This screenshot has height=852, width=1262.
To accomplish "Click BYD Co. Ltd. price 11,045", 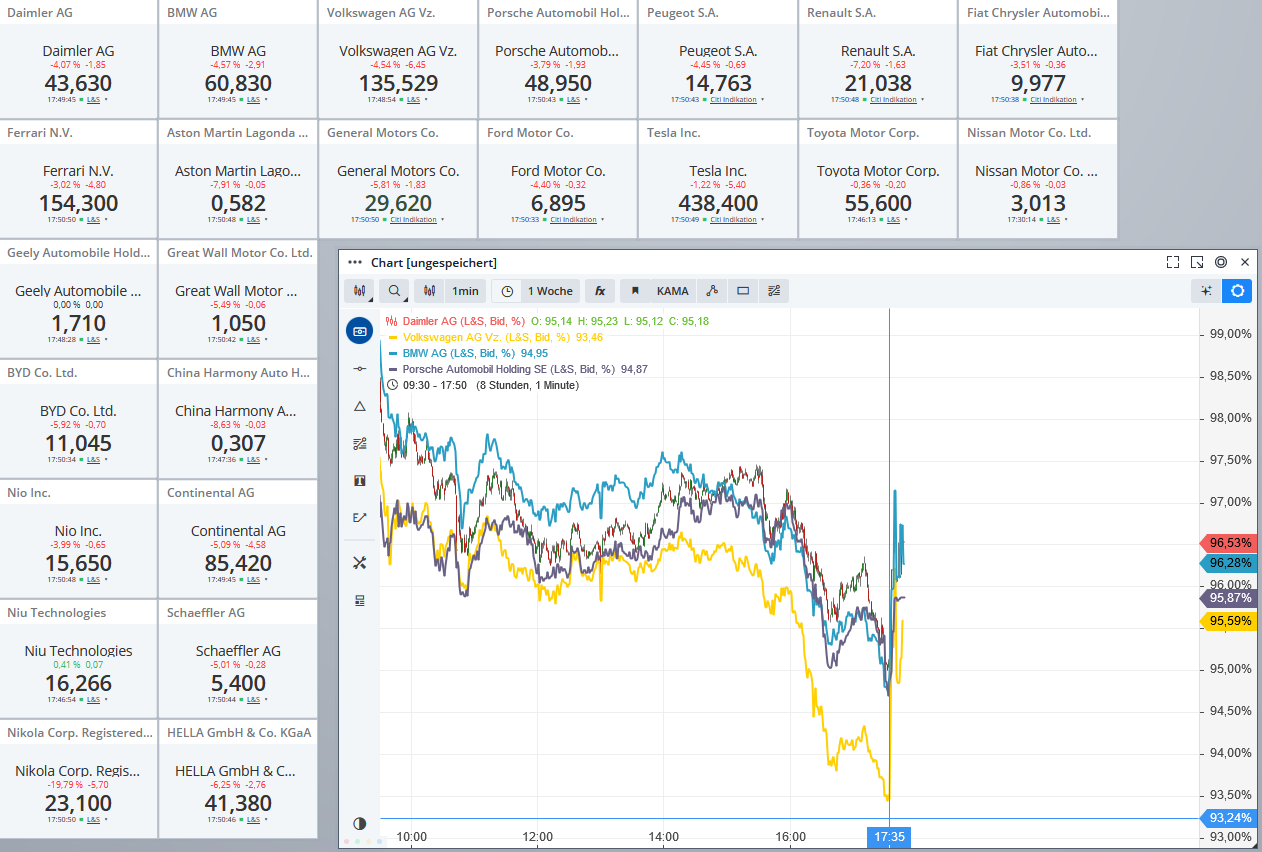I will tap(79, 443).
